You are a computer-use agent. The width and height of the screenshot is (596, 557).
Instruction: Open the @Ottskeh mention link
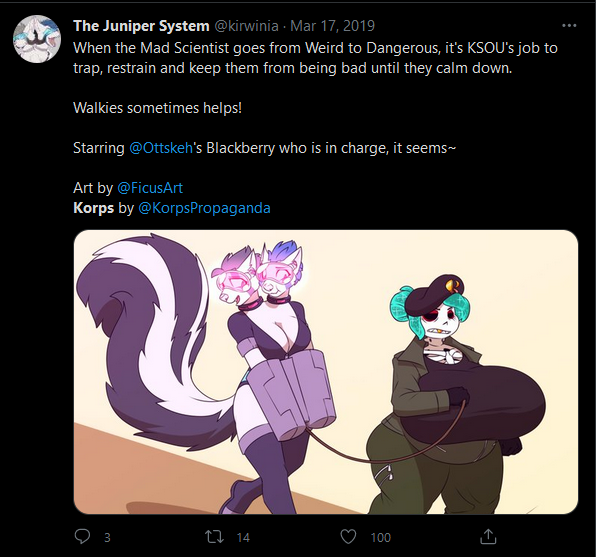point(161,148)
